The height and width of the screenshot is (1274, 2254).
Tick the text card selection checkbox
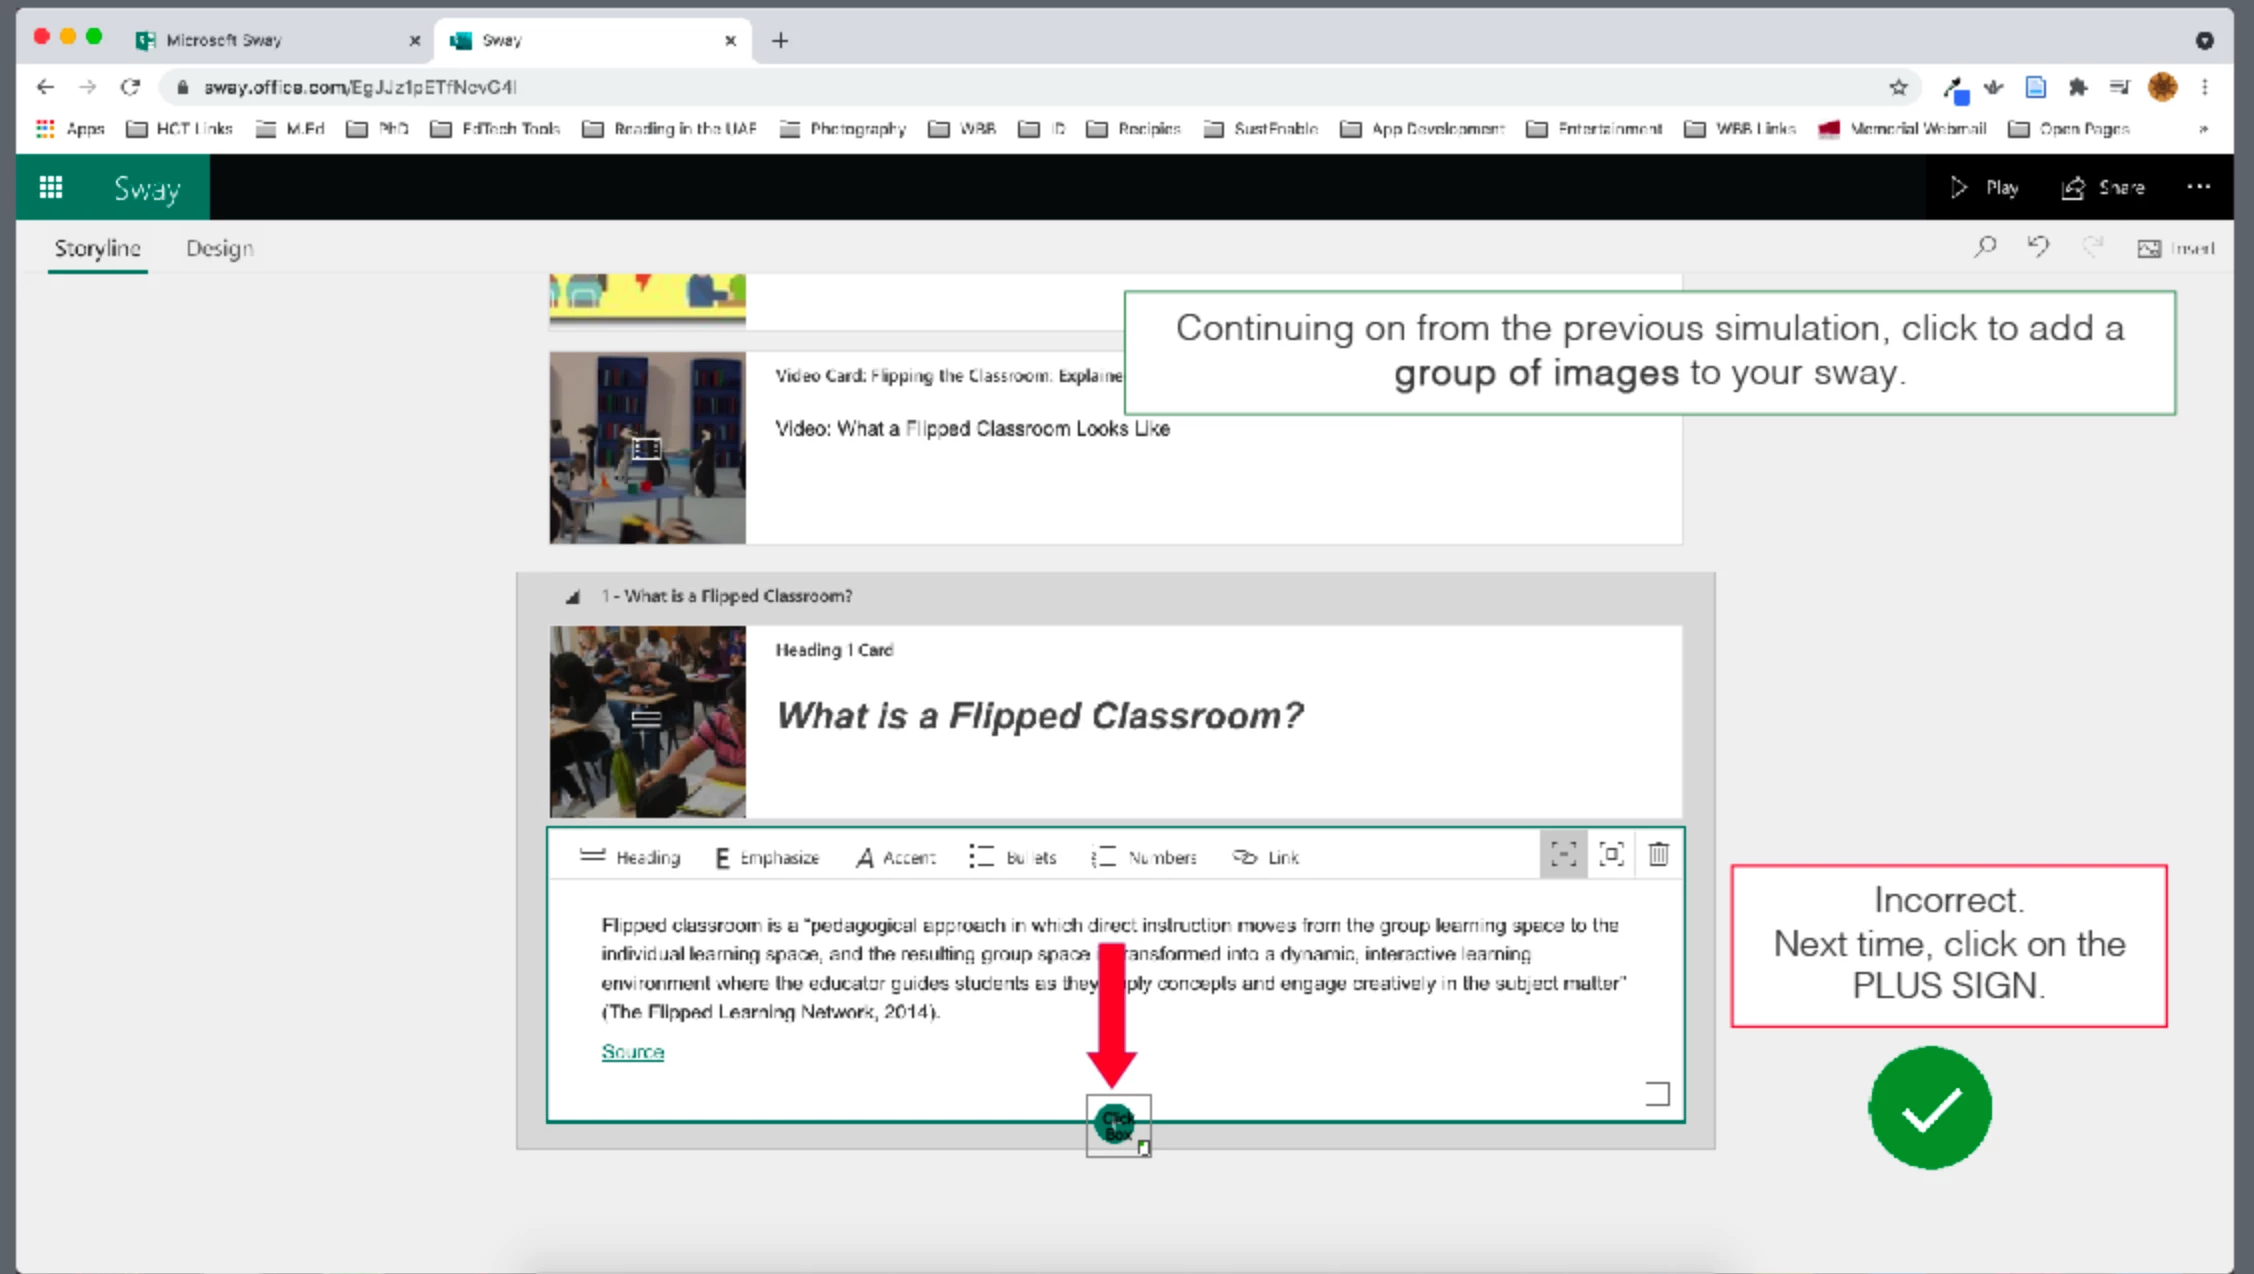coord(1657,1094)
